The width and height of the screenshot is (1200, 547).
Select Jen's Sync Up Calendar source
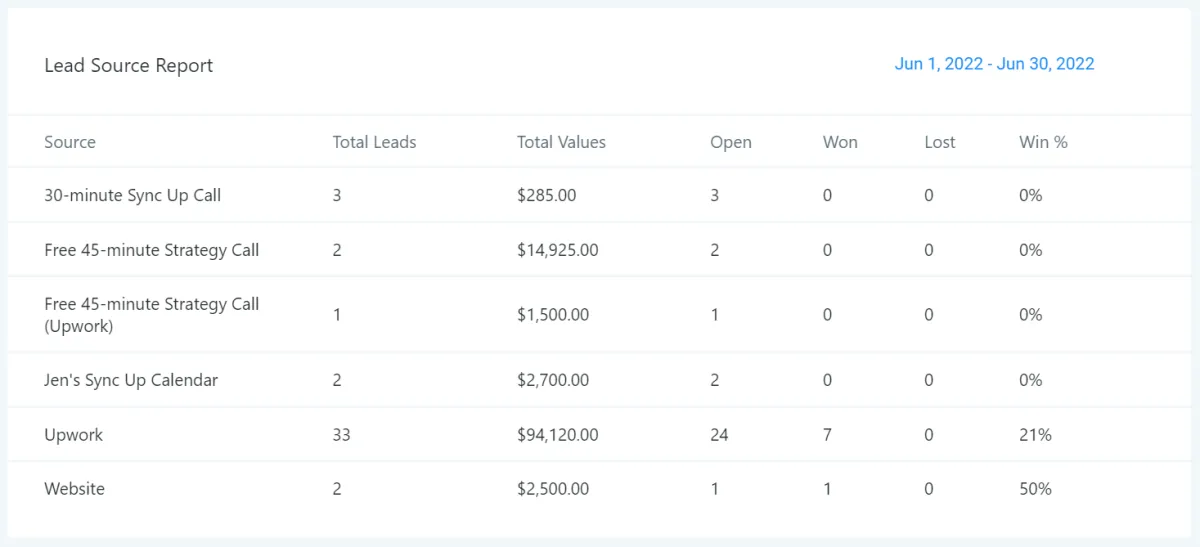pos(131,380)
